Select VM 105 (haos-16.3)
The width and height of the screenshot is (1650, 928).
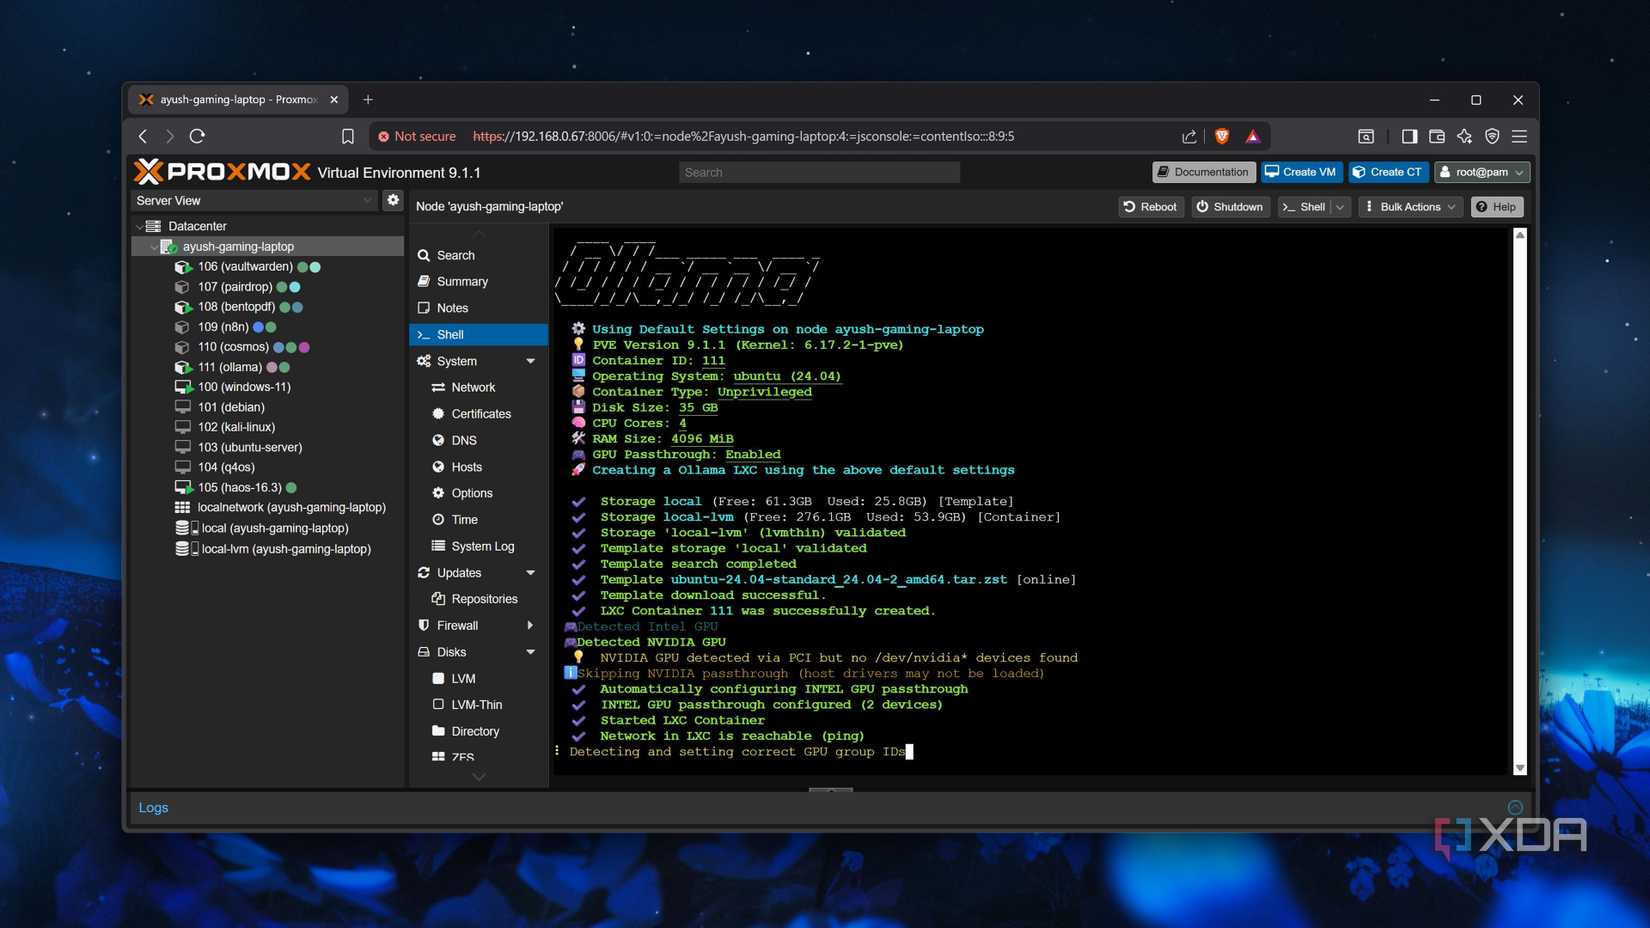(x=240, y=487)
